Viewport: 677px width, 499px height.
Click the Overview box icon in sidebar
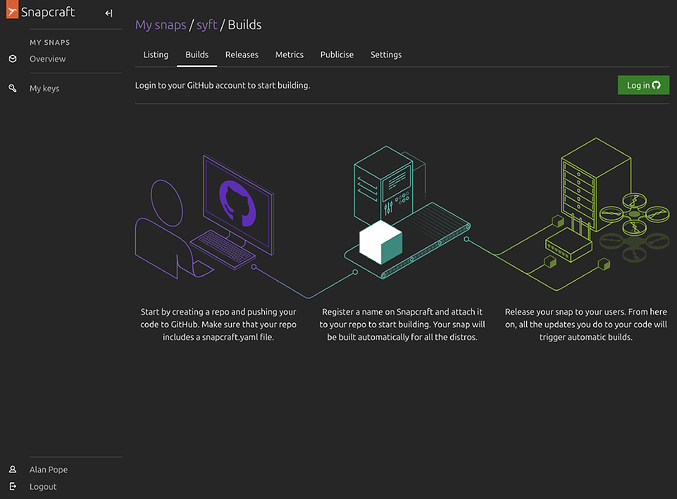pyautogui.click(x=12, y=59)
